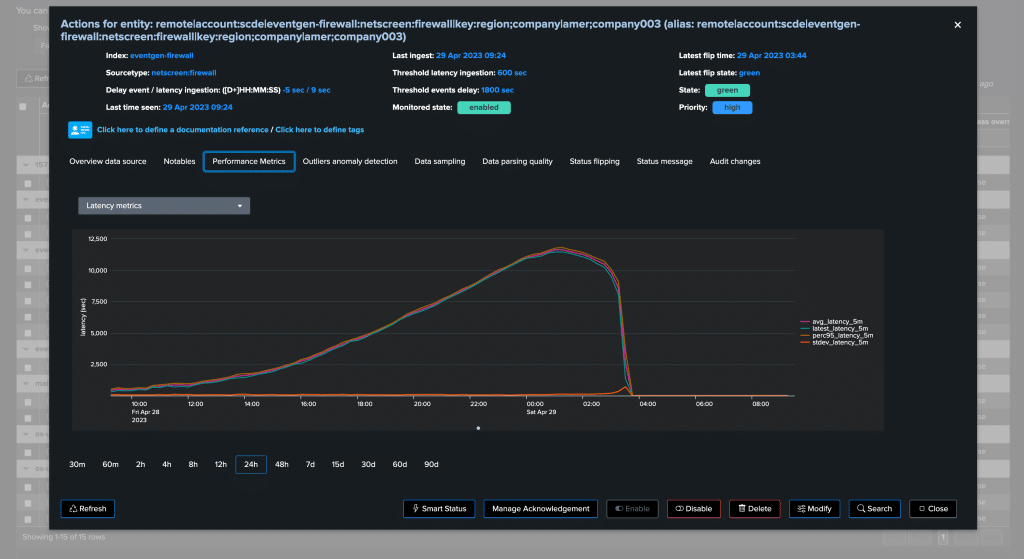Image resolution: width=1024 pixels, height=559 pixels.
Task: Click the stdev_latency_5m legend item
Action: point(840,343)
